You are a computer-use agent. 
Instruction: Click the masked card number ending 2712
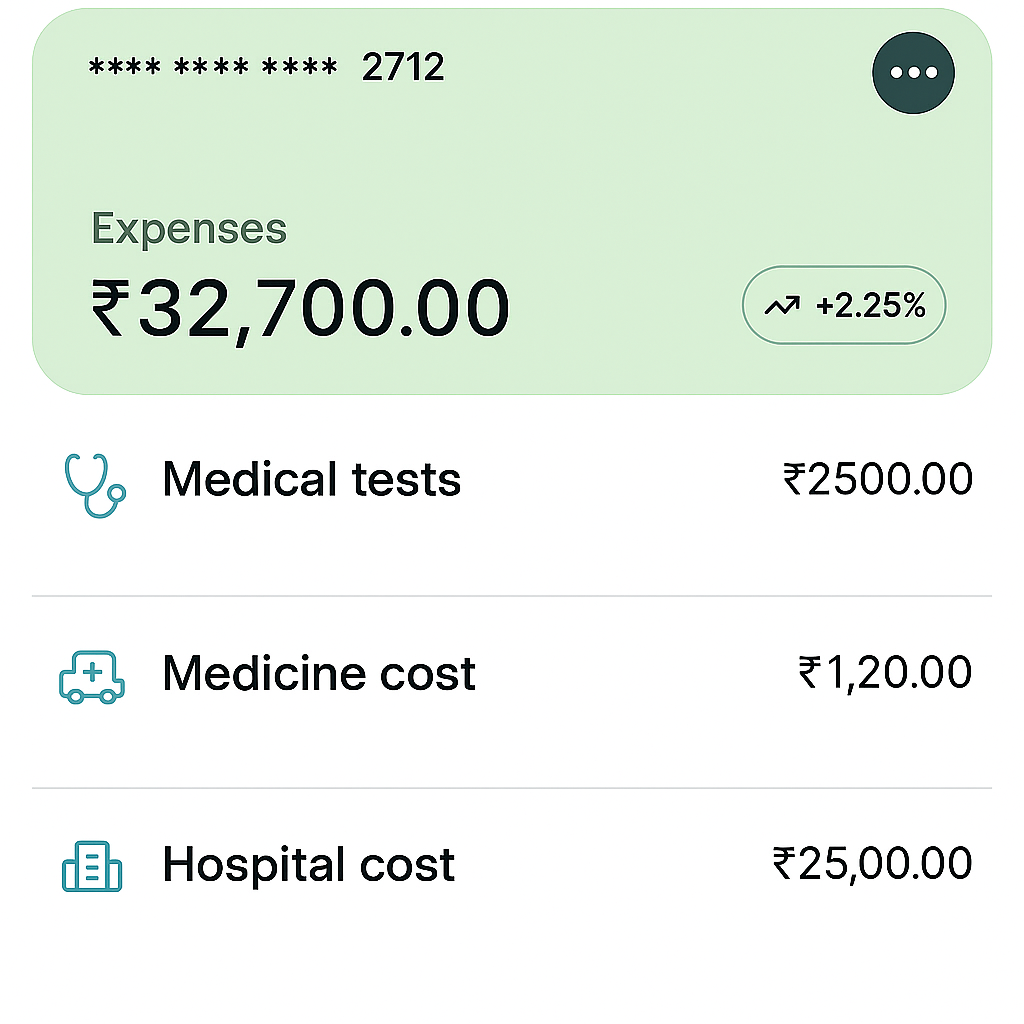[266, 68]
